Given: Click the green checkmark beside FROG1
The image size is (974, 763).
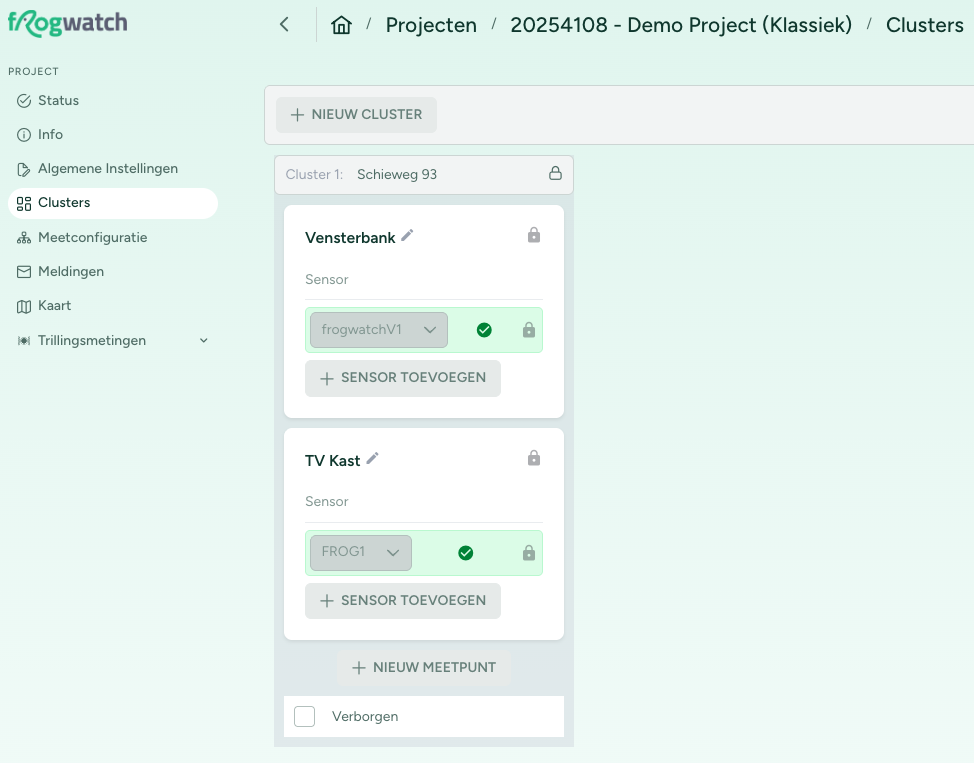Looking at the screenshot, I should pos(465,553).
